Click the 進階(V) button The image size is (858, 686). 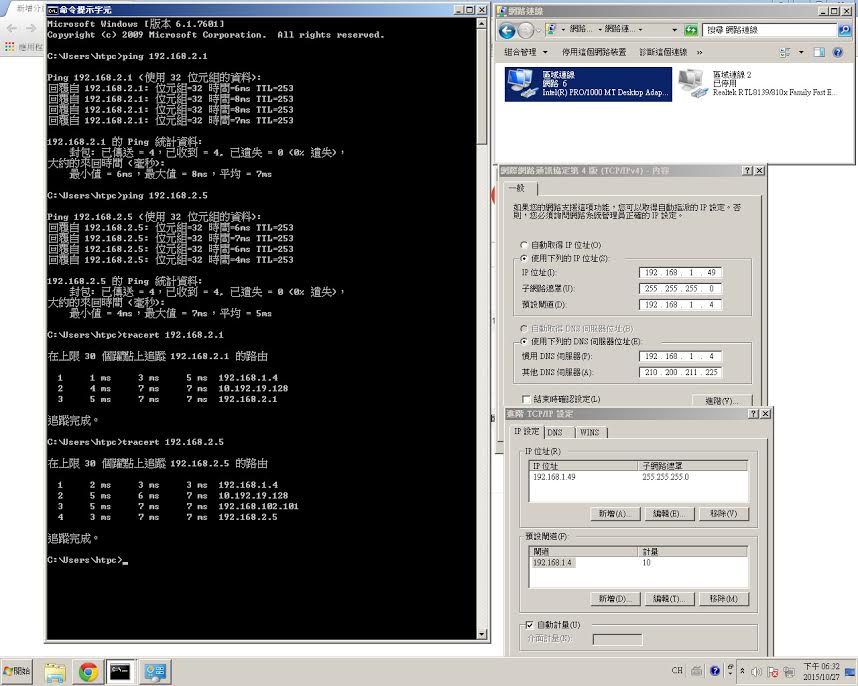722,400
